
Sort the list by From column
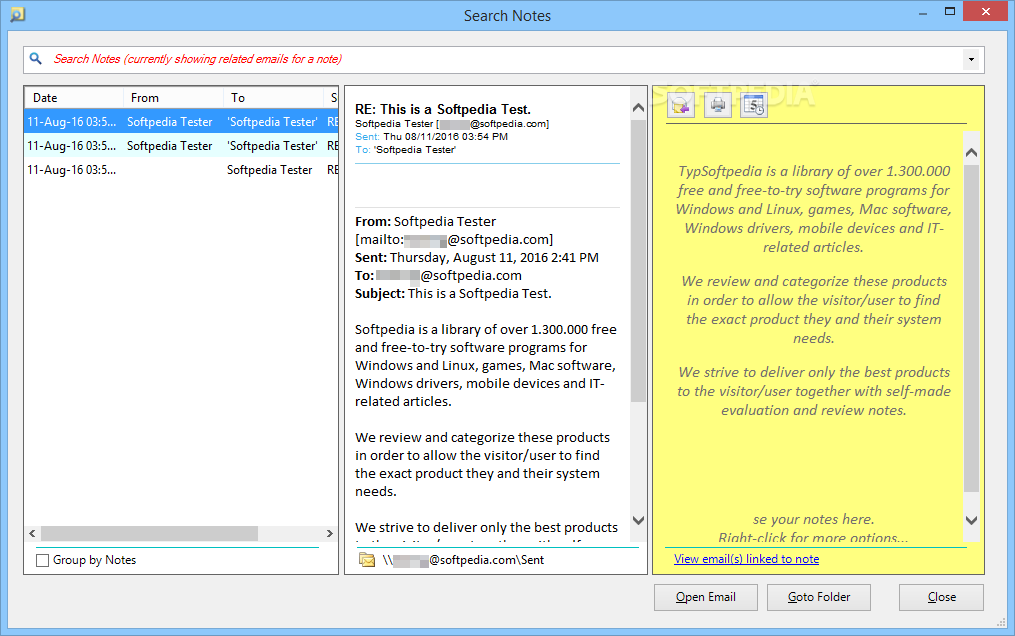coord(173,98)
